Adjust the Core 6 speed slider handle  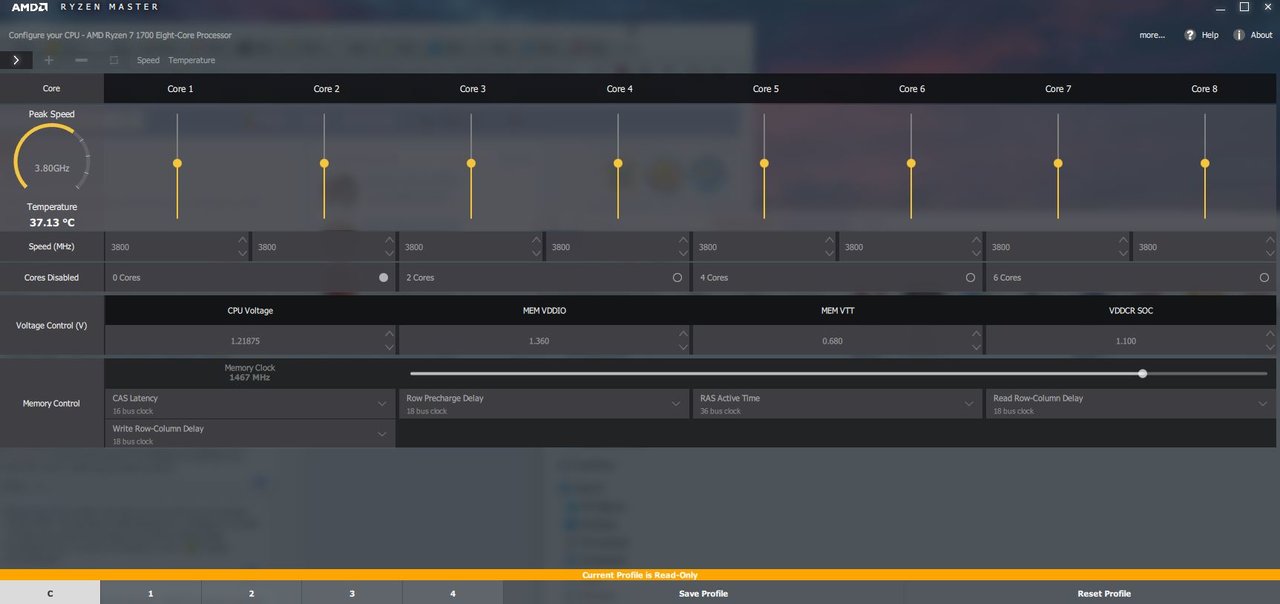[911, 163]
